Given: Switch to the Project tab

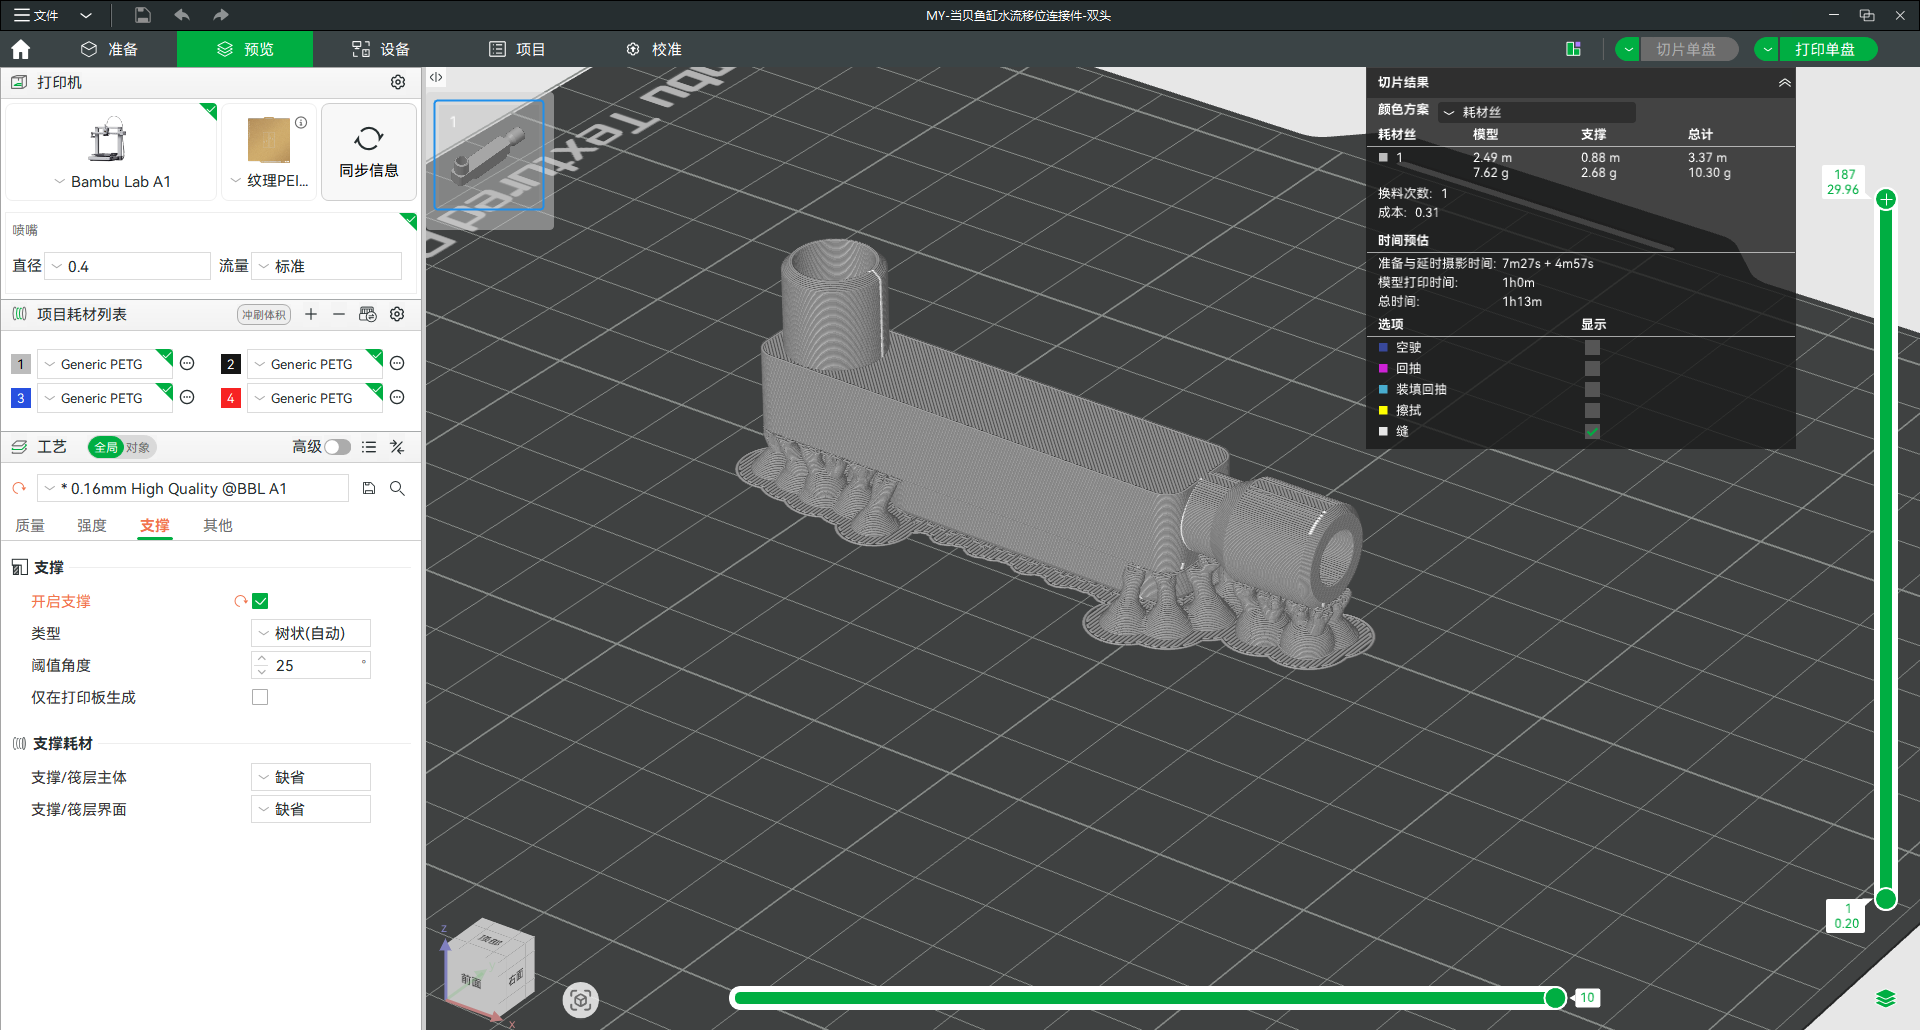Looking at the screenshot, I should coord(517,49).
